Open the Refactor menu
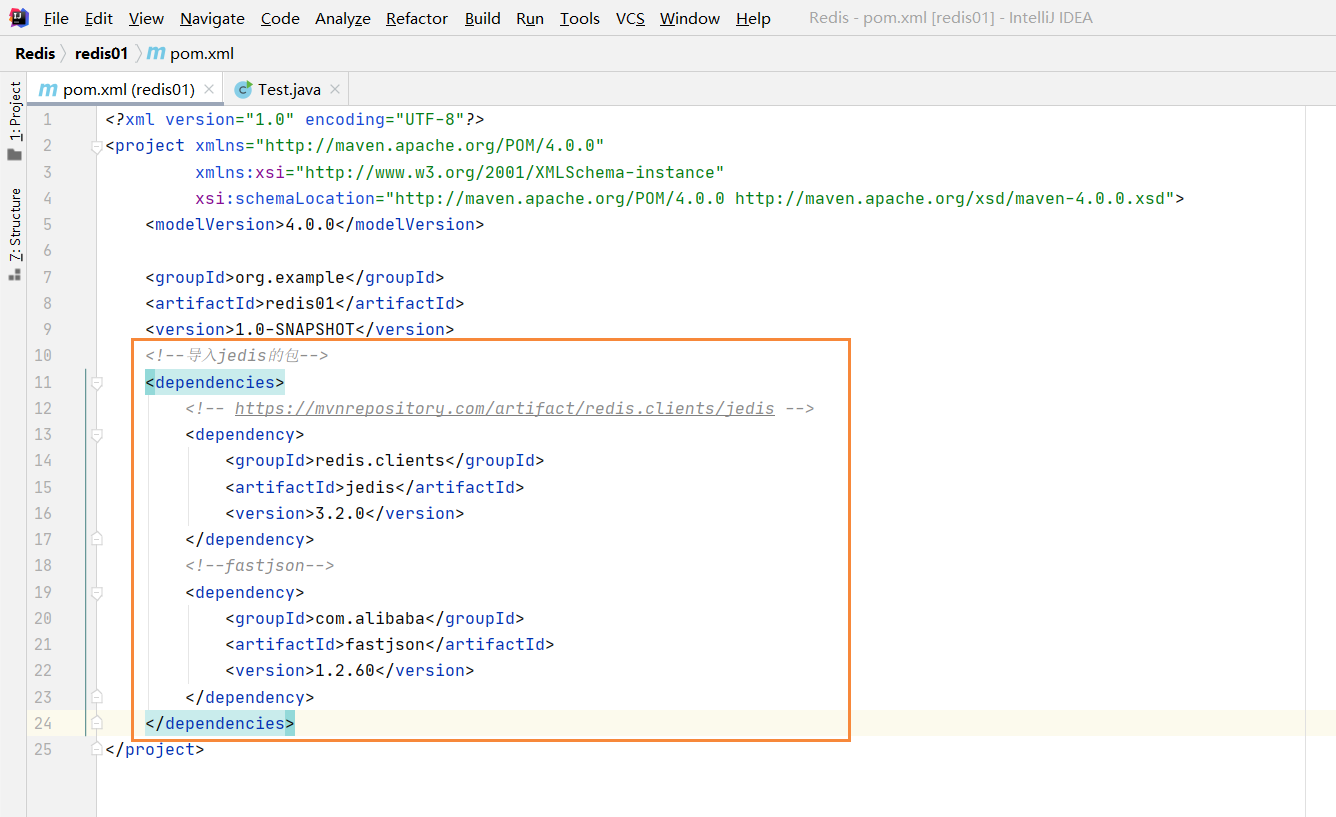The image size is (1336, 817). tap(417, 18)
